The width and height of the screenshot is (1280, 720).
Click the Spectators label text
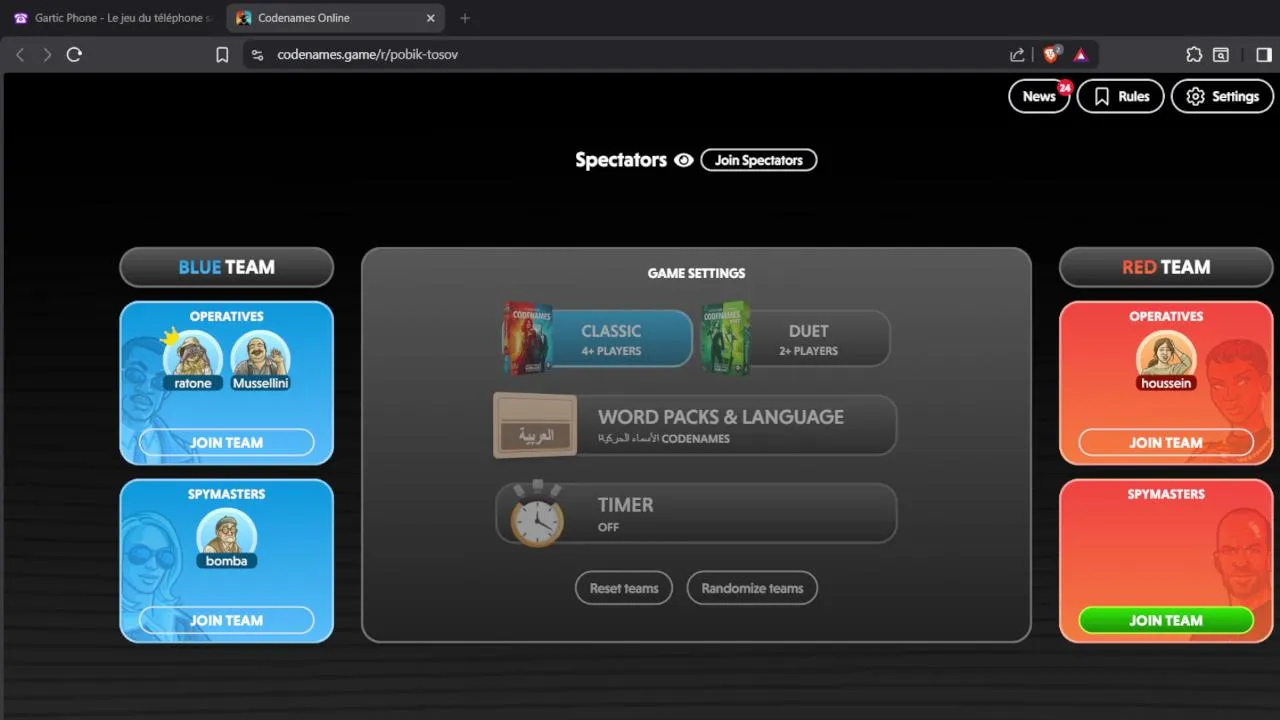pyautogui.click(x=621, y=160)
